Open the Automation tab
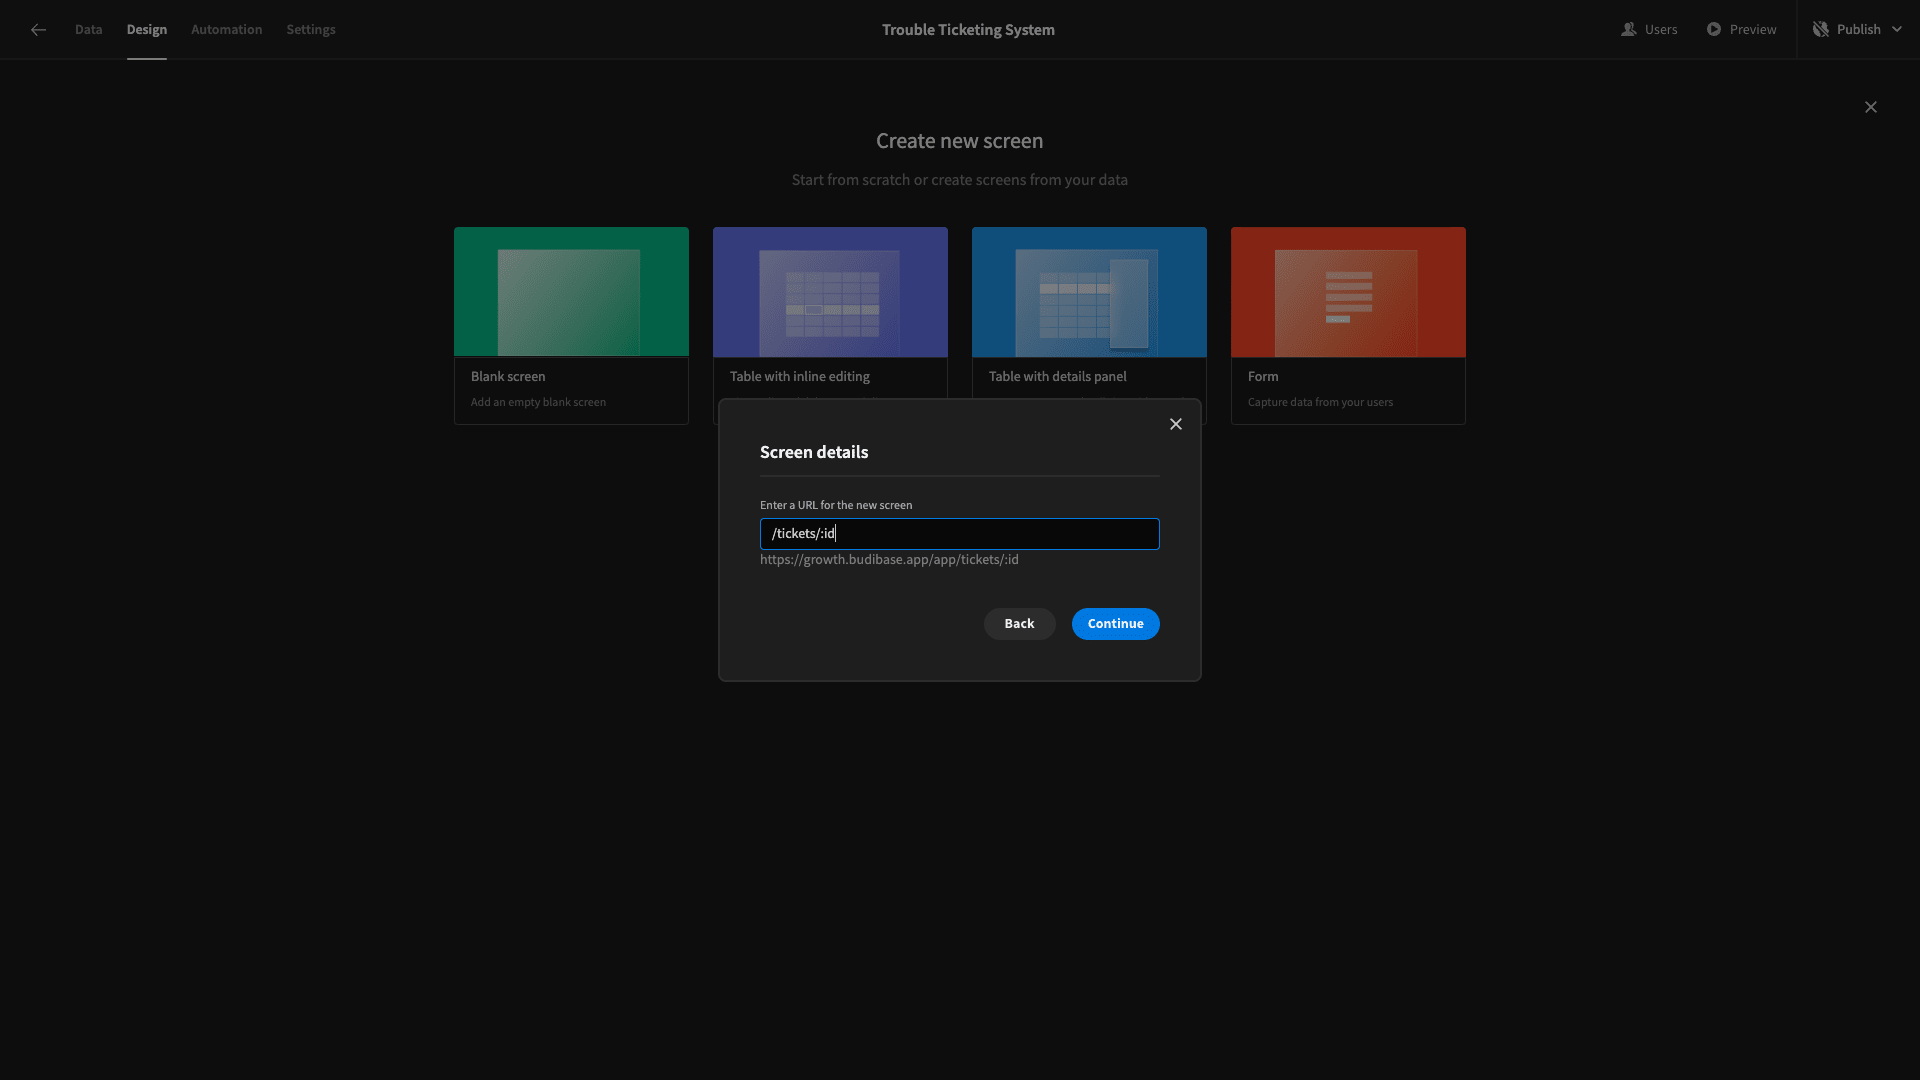This screenshot has height=1080, width=1920. tap(227, 30)
